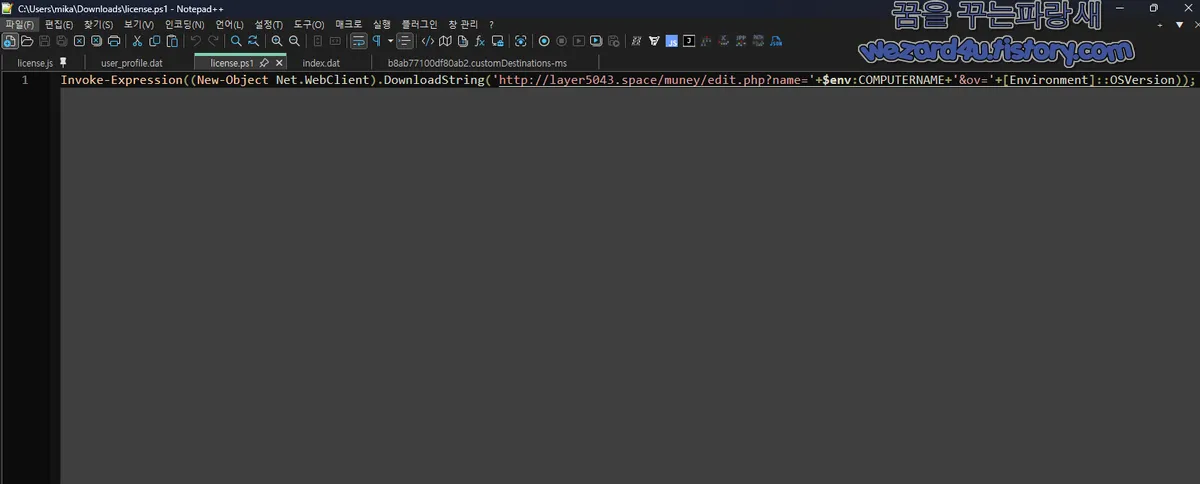Start macro recording with record icon
1200x484 pixels.
pyautogui.click(x=544, y=41)
